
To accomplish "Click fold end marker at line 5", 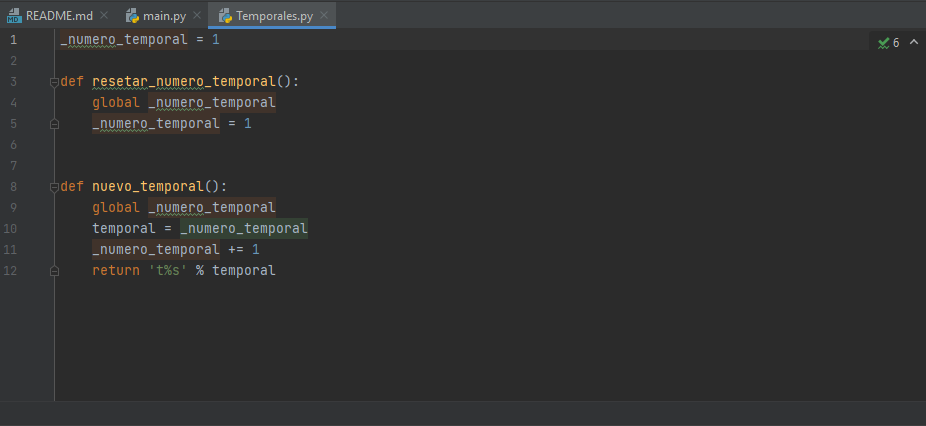I will tap(54, 124).
